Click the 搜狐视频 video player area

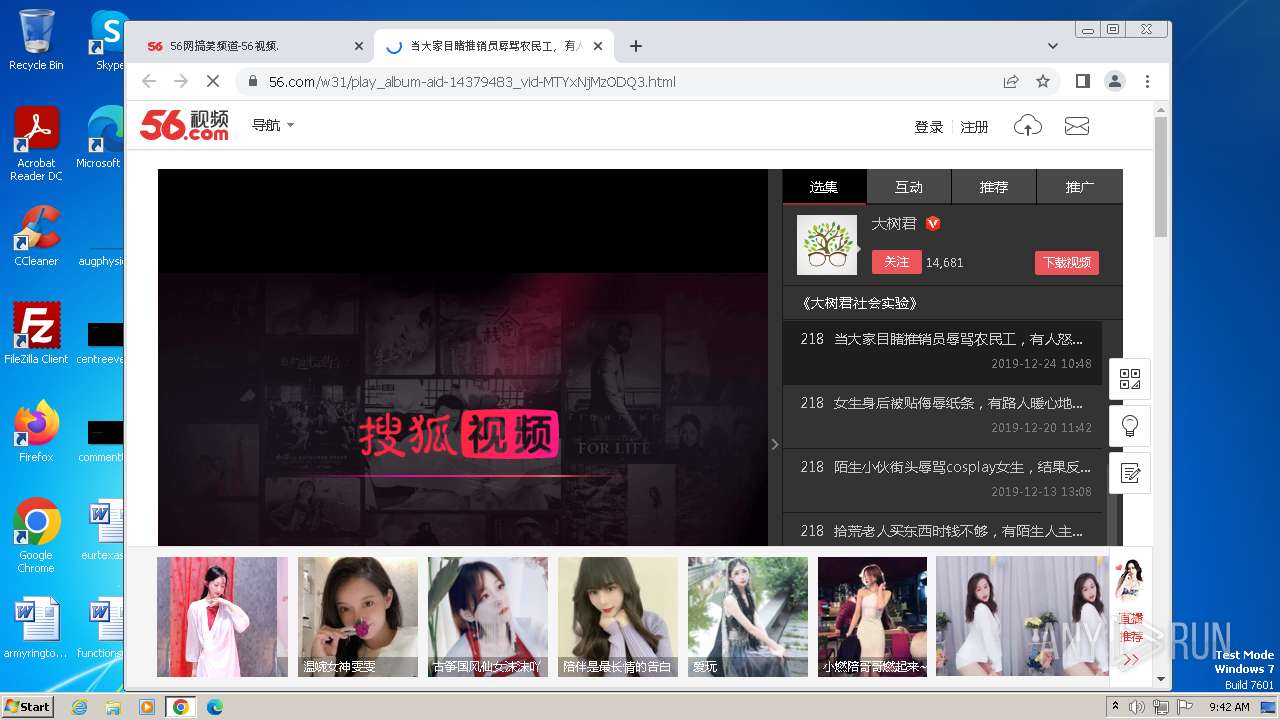(x=463, y=357)
